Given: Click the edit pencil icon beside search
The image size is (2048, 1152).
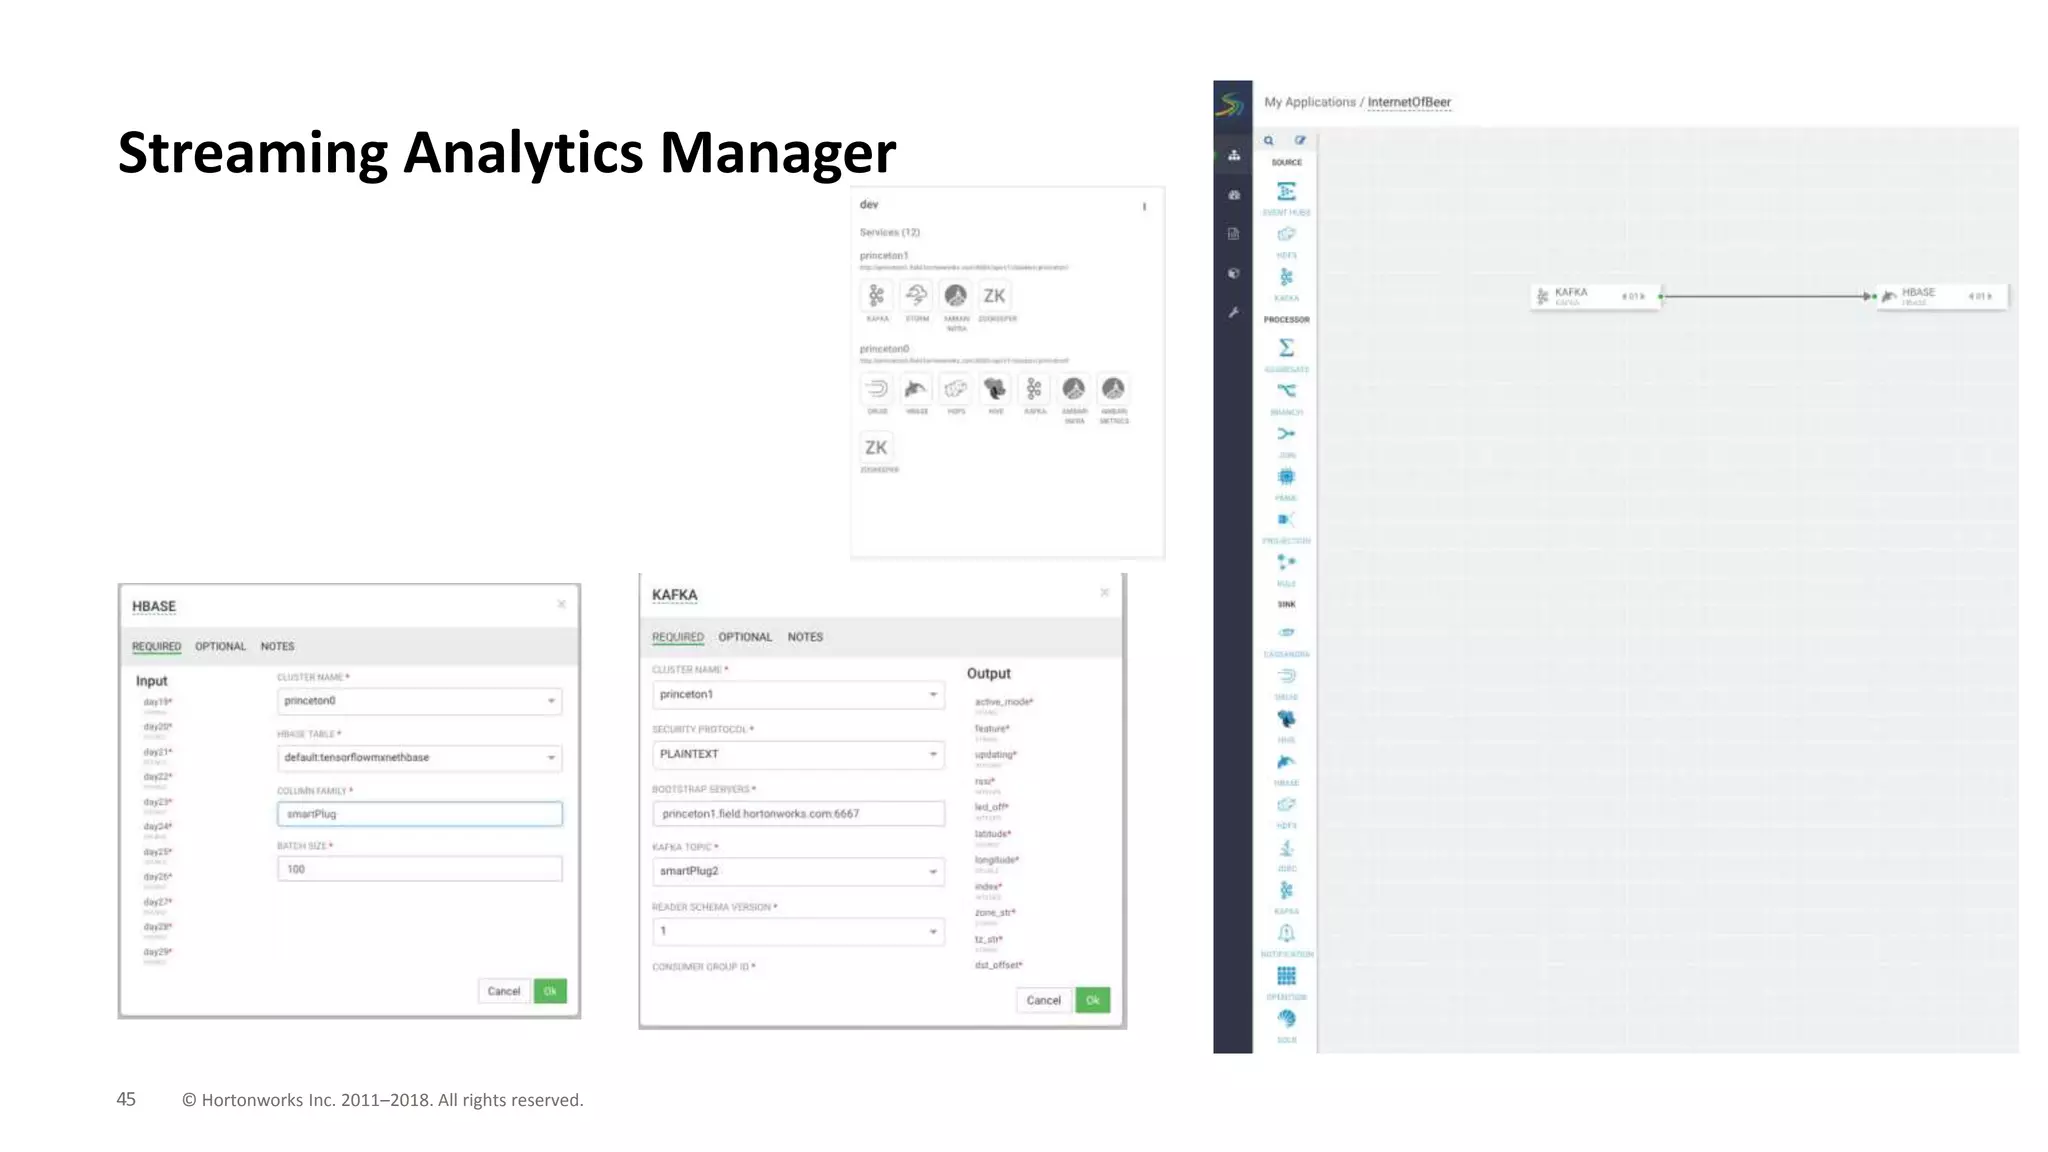Looking at the screenshot, I should click(x=1300, y=141).
